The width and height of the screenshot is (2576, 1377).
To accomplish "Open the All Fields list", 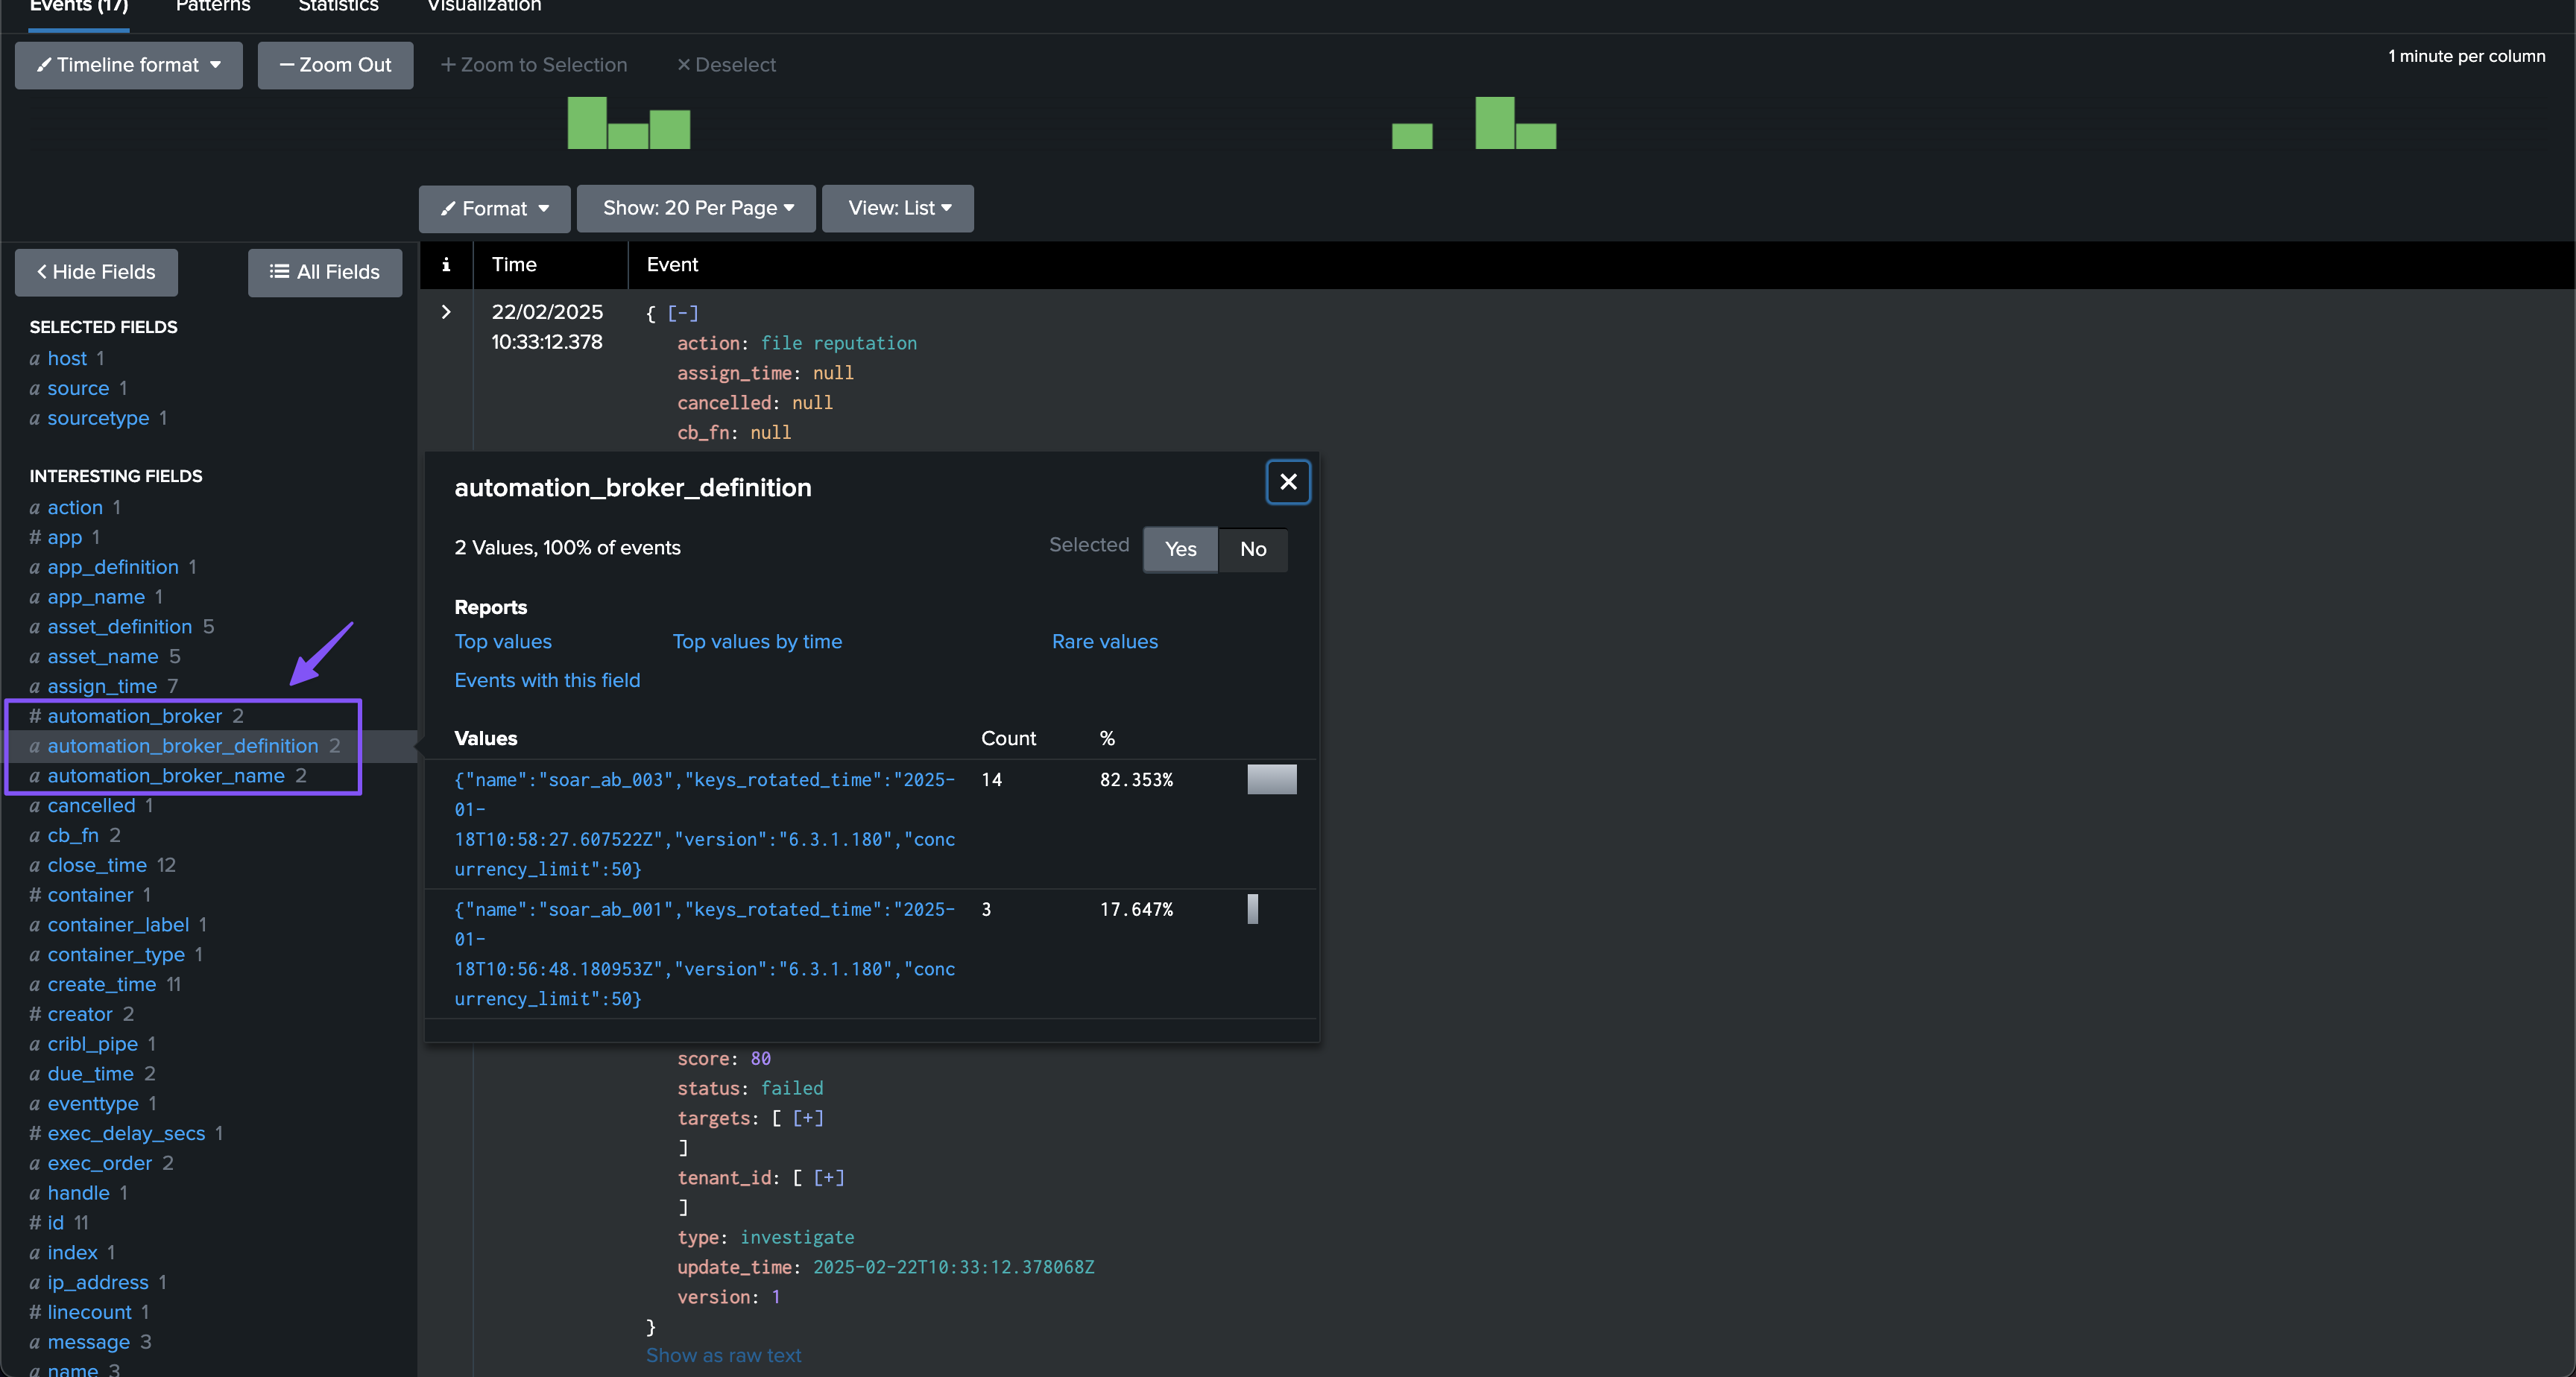I will [x=325, y=272].
